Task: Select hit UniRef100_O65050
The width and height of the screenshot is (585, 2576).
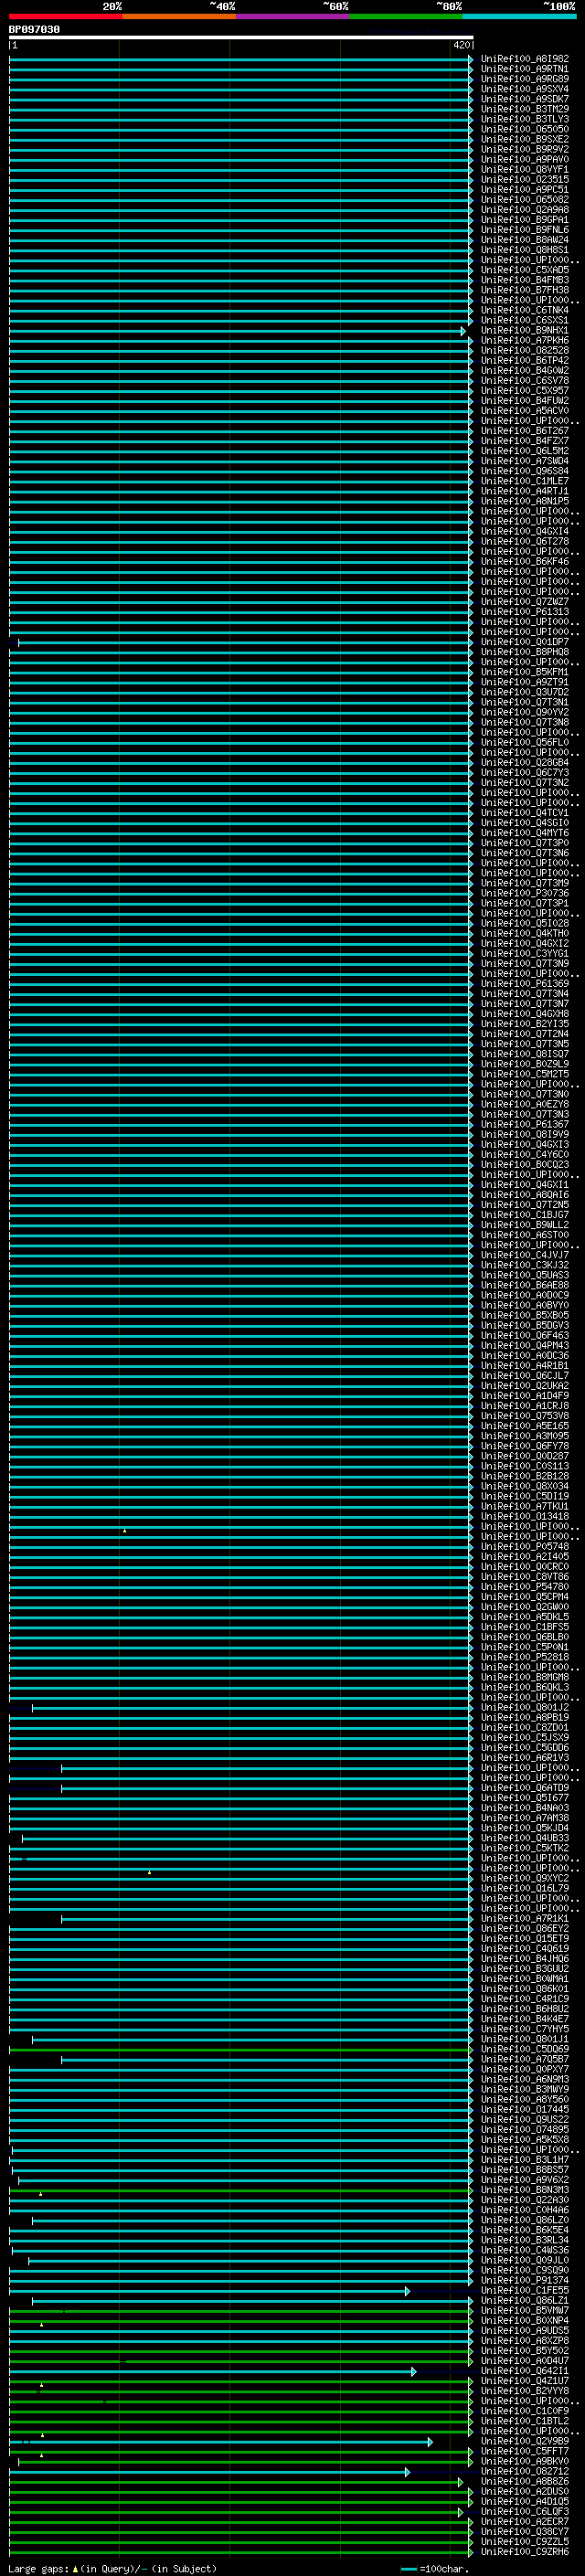Action: click(x=524, y=130)
